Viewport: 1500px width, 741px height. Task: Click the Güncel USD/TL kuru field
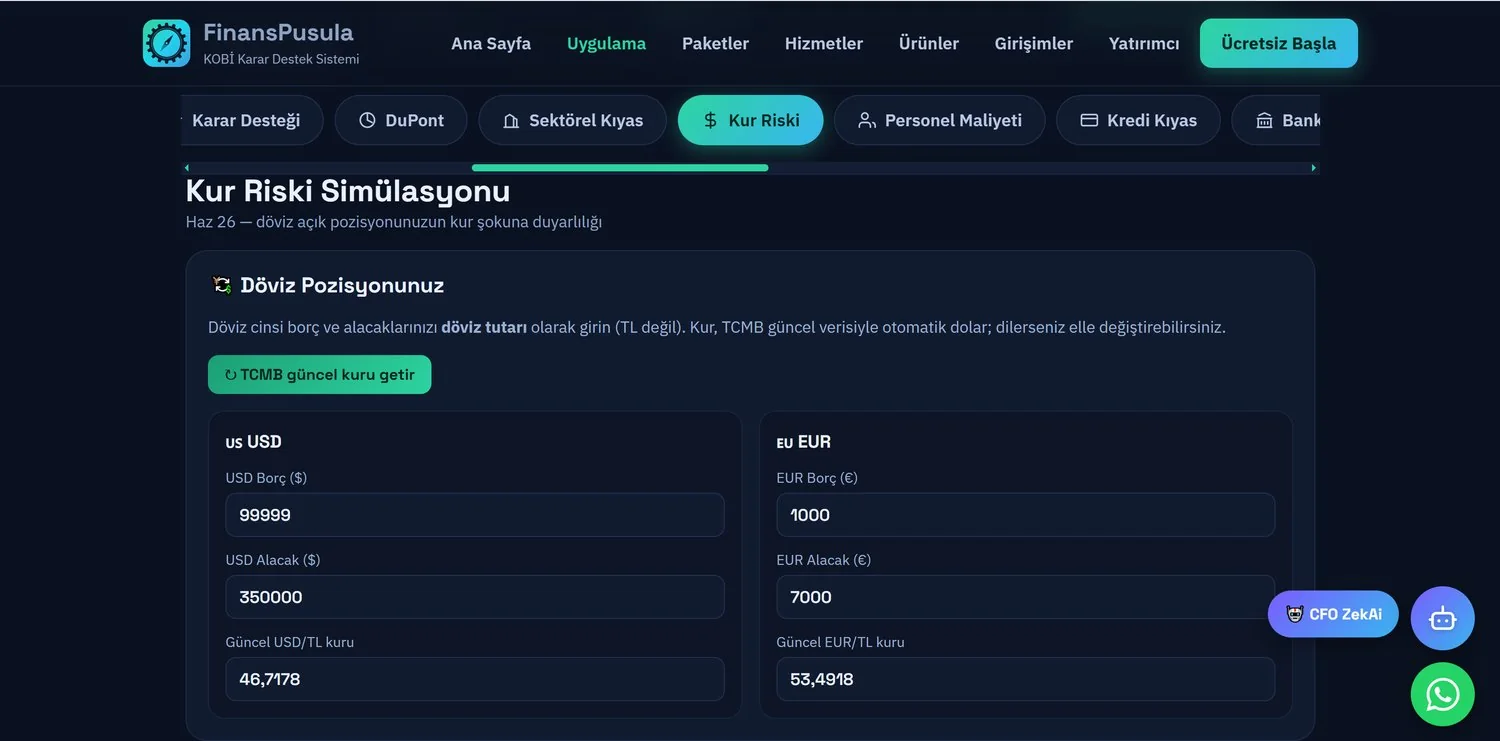(x=475, y=679)
